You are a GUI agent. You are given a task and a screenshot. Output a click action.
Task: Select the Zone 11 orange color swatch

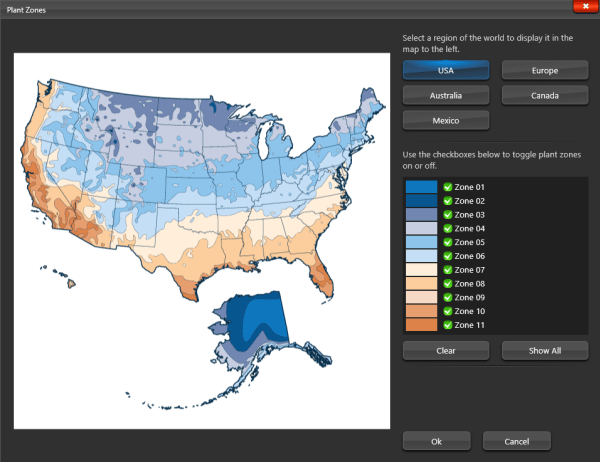pos(422,325)
